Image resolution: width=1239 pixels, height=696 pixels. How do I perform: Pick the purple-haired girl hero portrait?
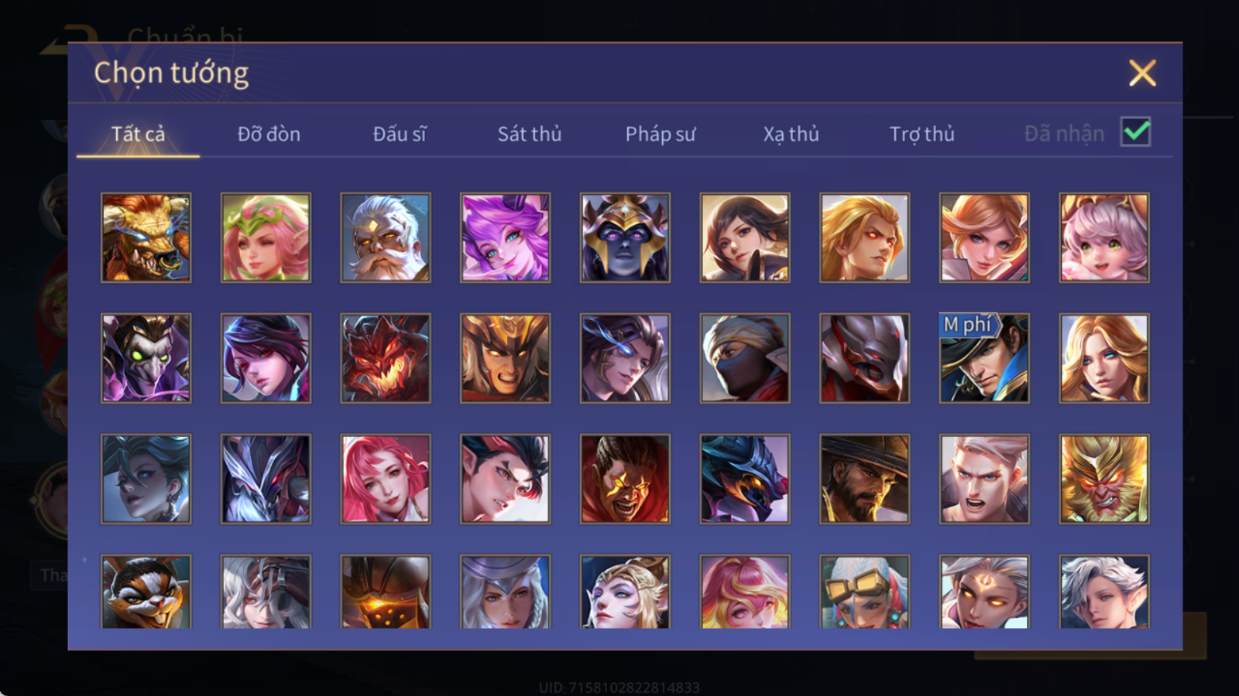tap(505, 238)
